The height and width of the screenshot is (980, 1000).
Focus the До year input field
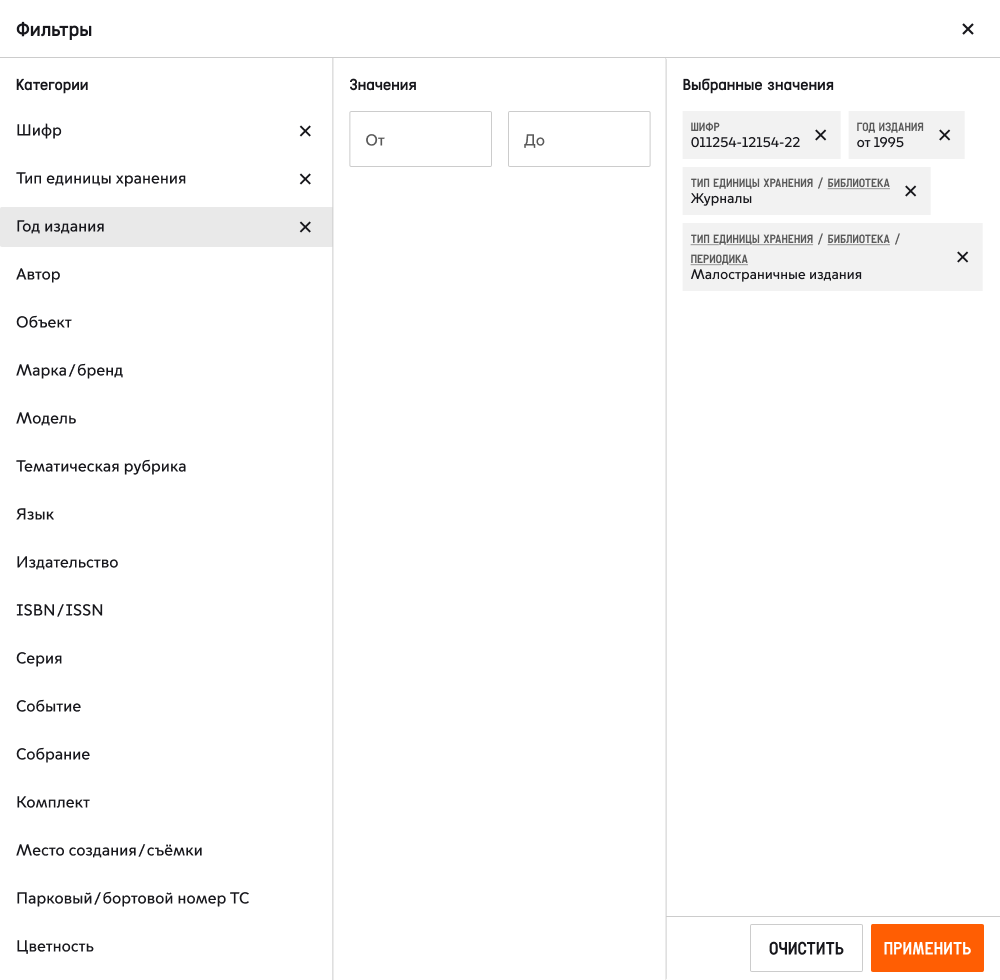tap(579, 139)
